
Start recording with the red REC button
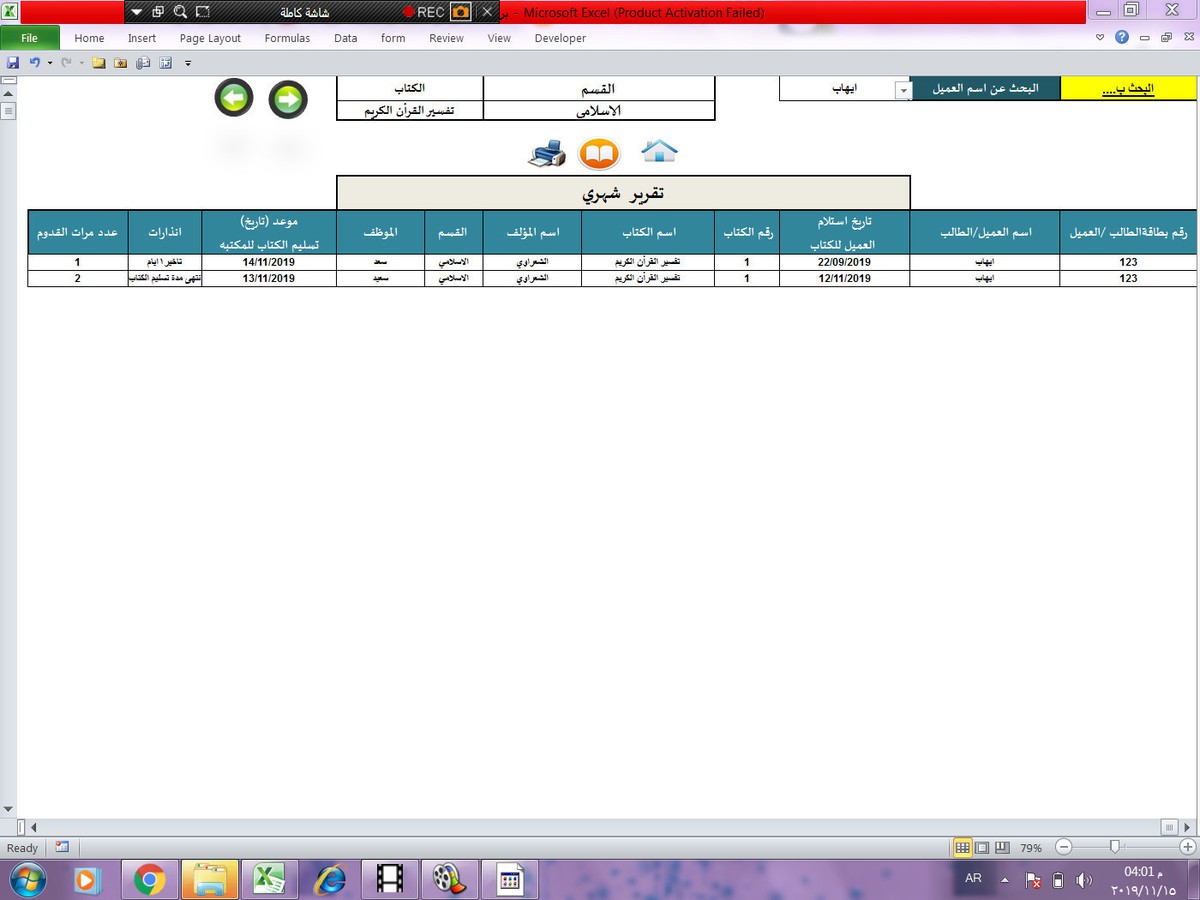click(424, 12)
